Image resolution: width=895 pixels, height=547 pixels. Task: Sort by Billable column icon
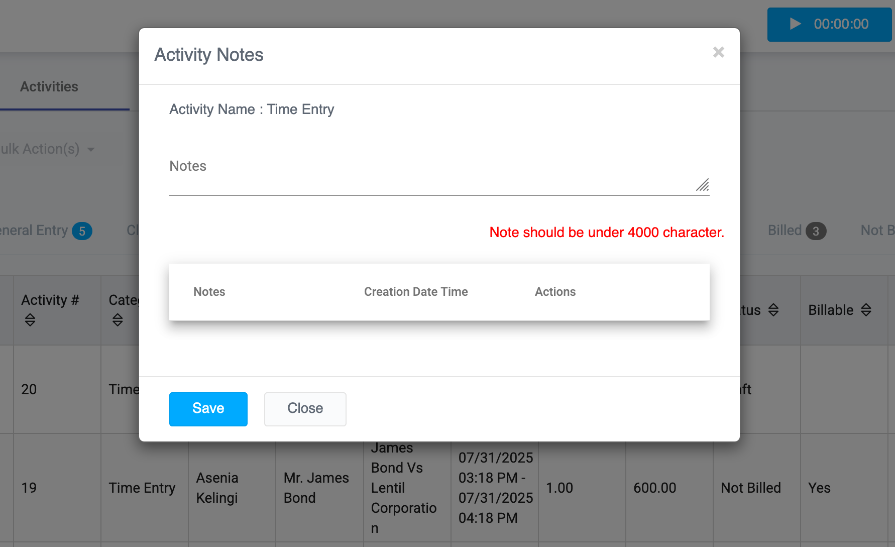866,311
